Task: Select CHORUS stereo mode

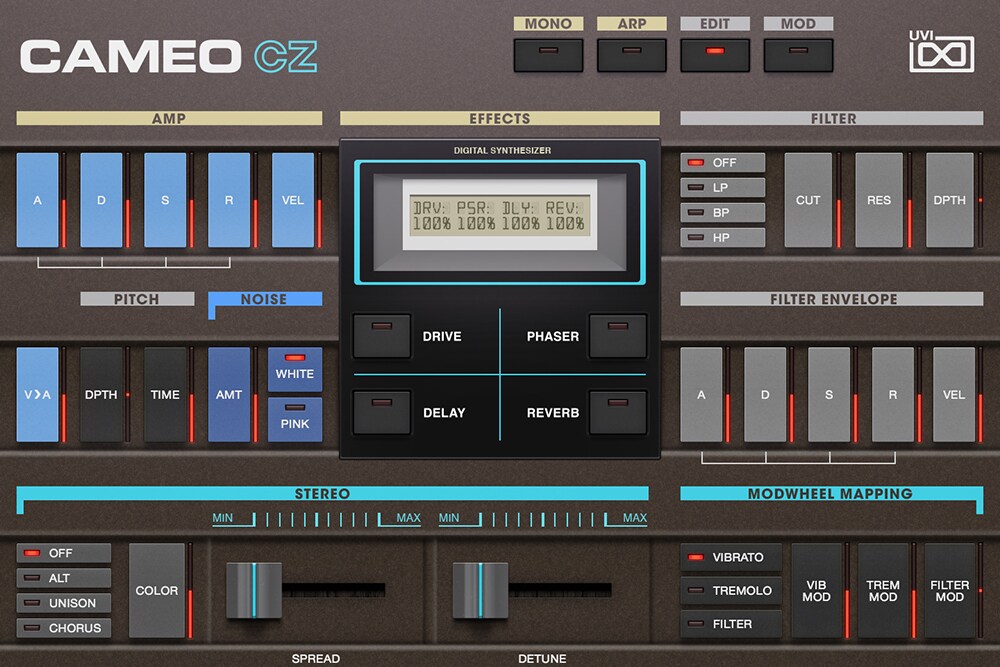Action: pos(64,628)
